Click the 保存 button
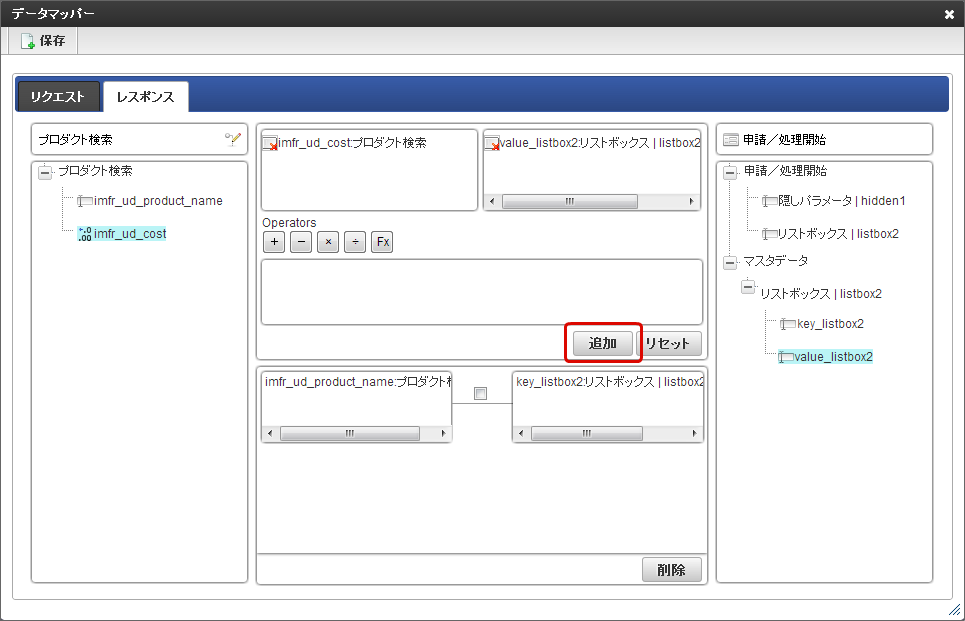965x621 pixels. [43, 41]
